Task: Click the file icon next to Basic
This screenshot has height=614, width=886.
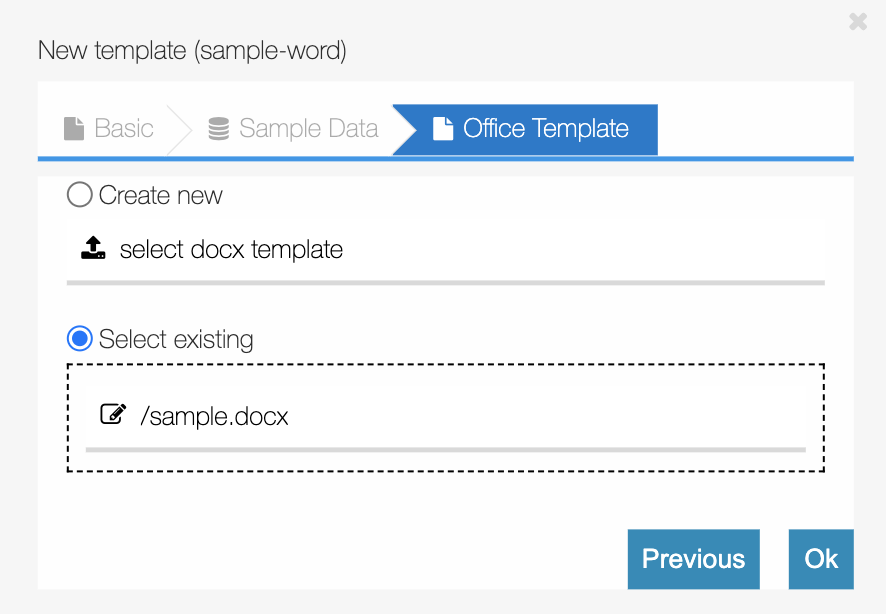Action: (x=72, y=128)
